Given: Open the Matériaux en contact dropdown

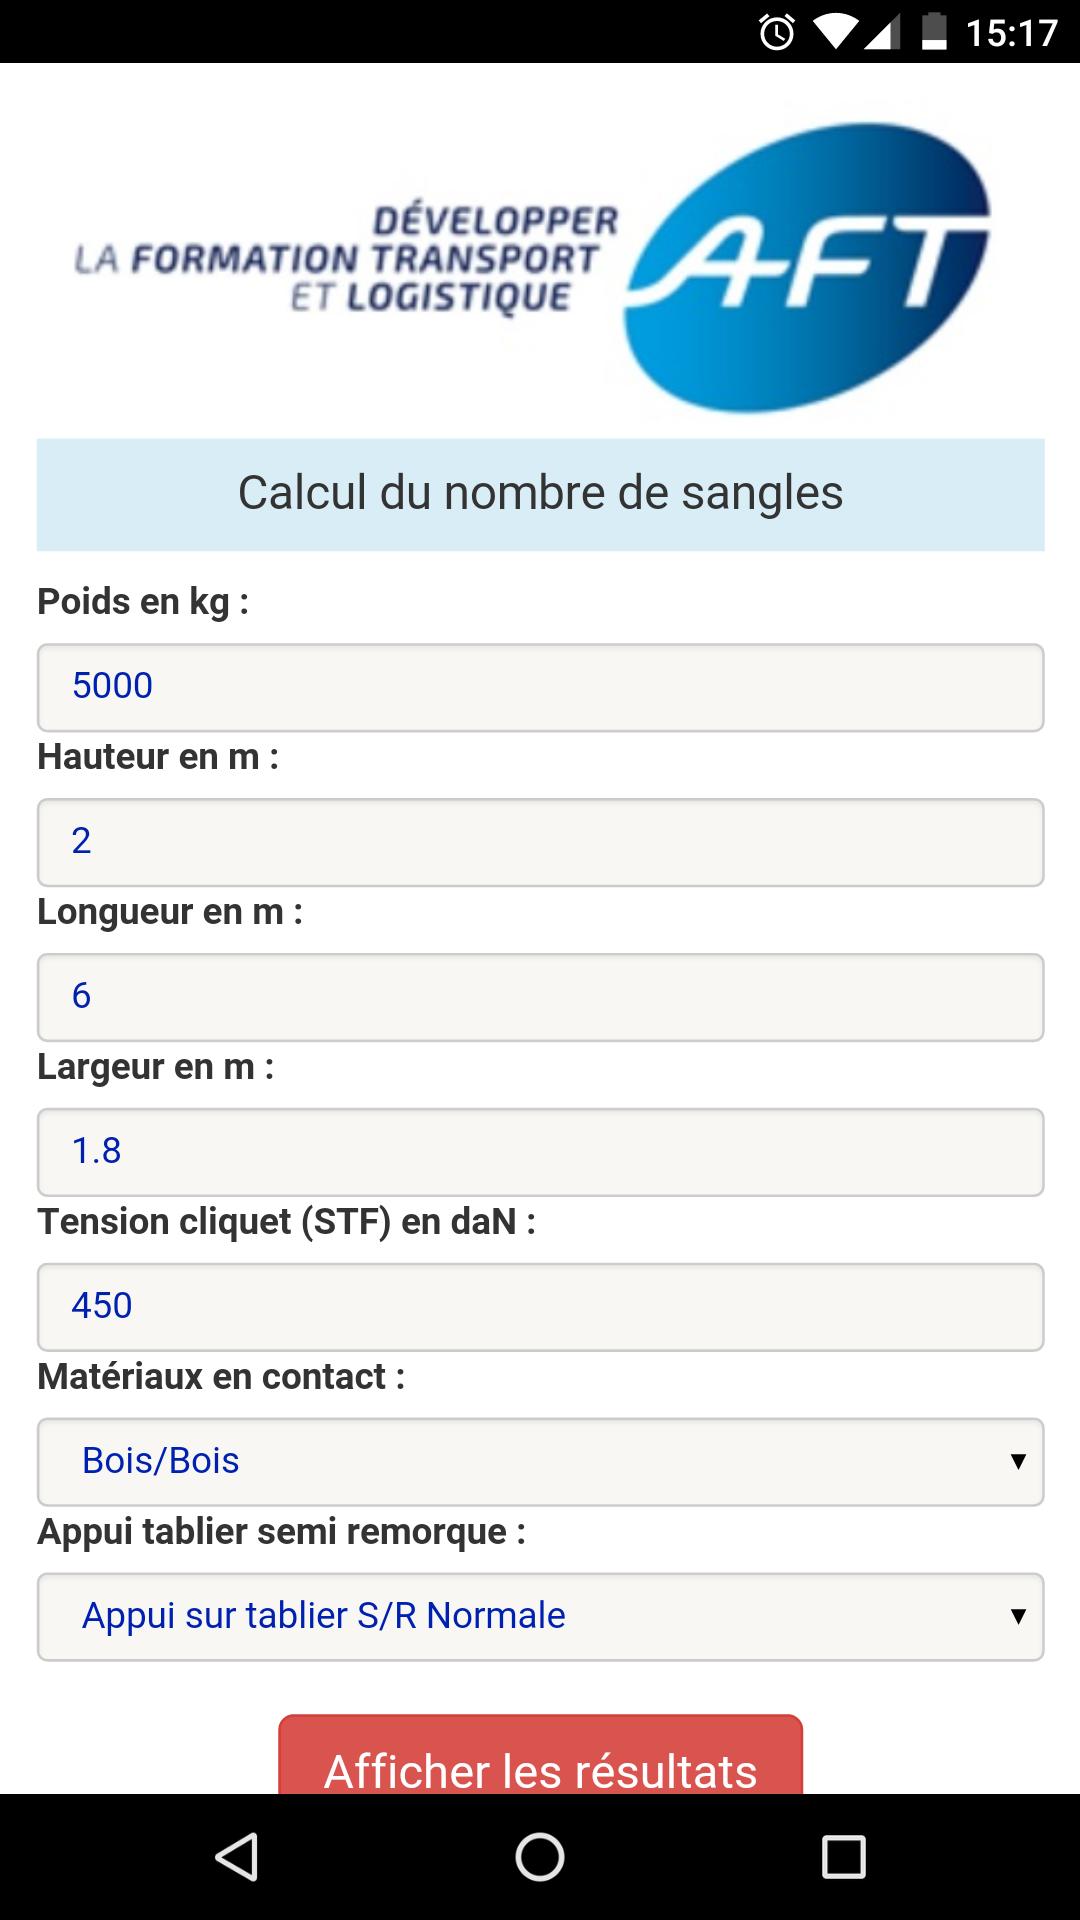Looking at the screenshot, I should coord(540,1461).
